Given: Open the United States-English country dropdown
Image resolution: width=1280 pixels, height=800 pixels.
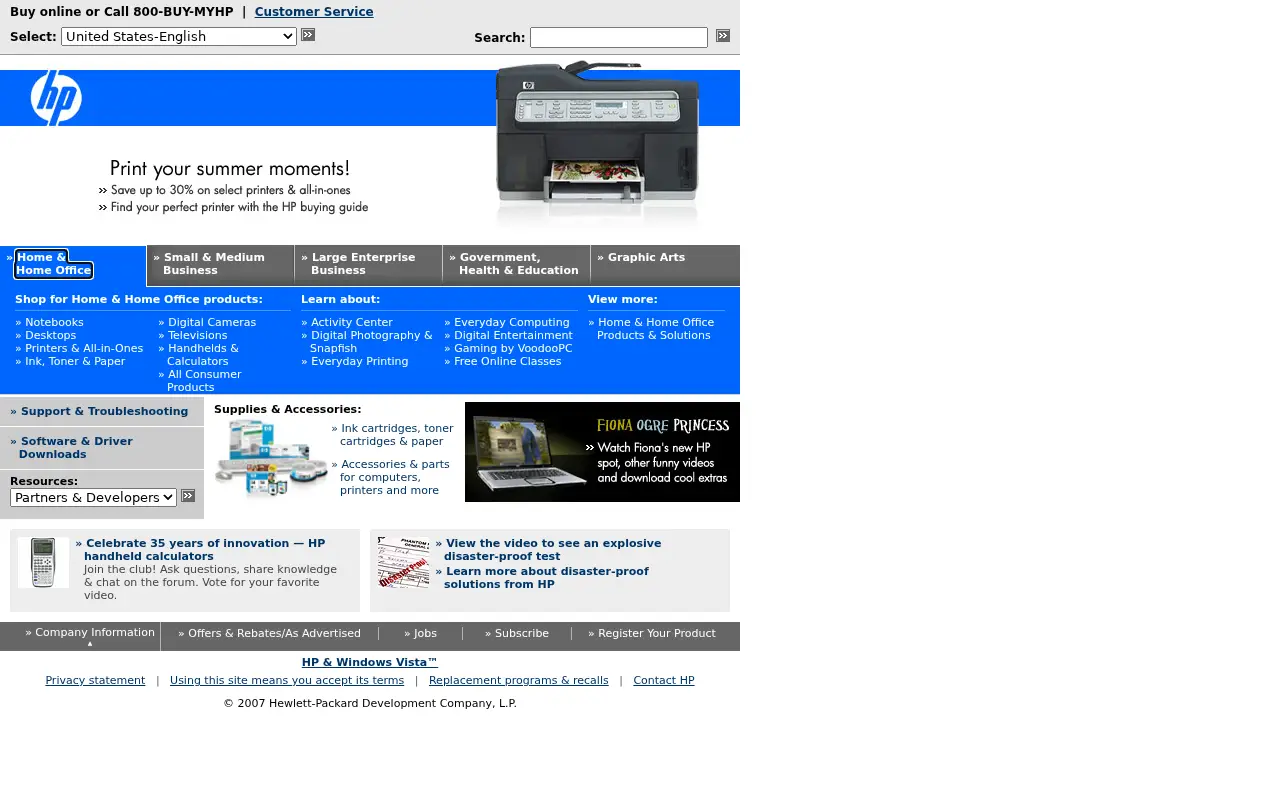Looking at the screenshot, I should (179, 36).
